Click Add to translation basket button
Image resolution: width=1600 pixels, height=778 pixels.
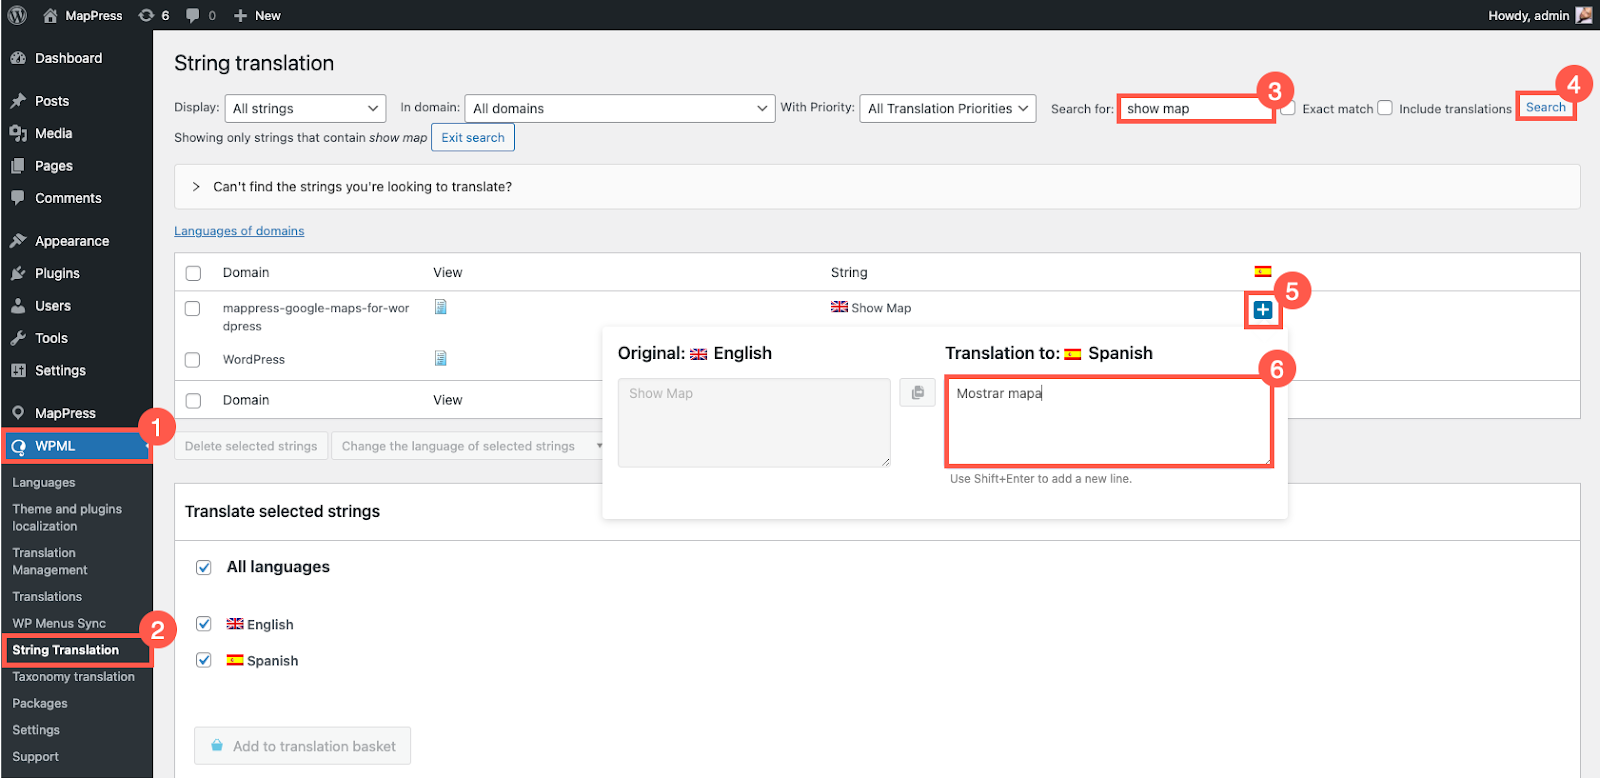(x=303, y=746)
